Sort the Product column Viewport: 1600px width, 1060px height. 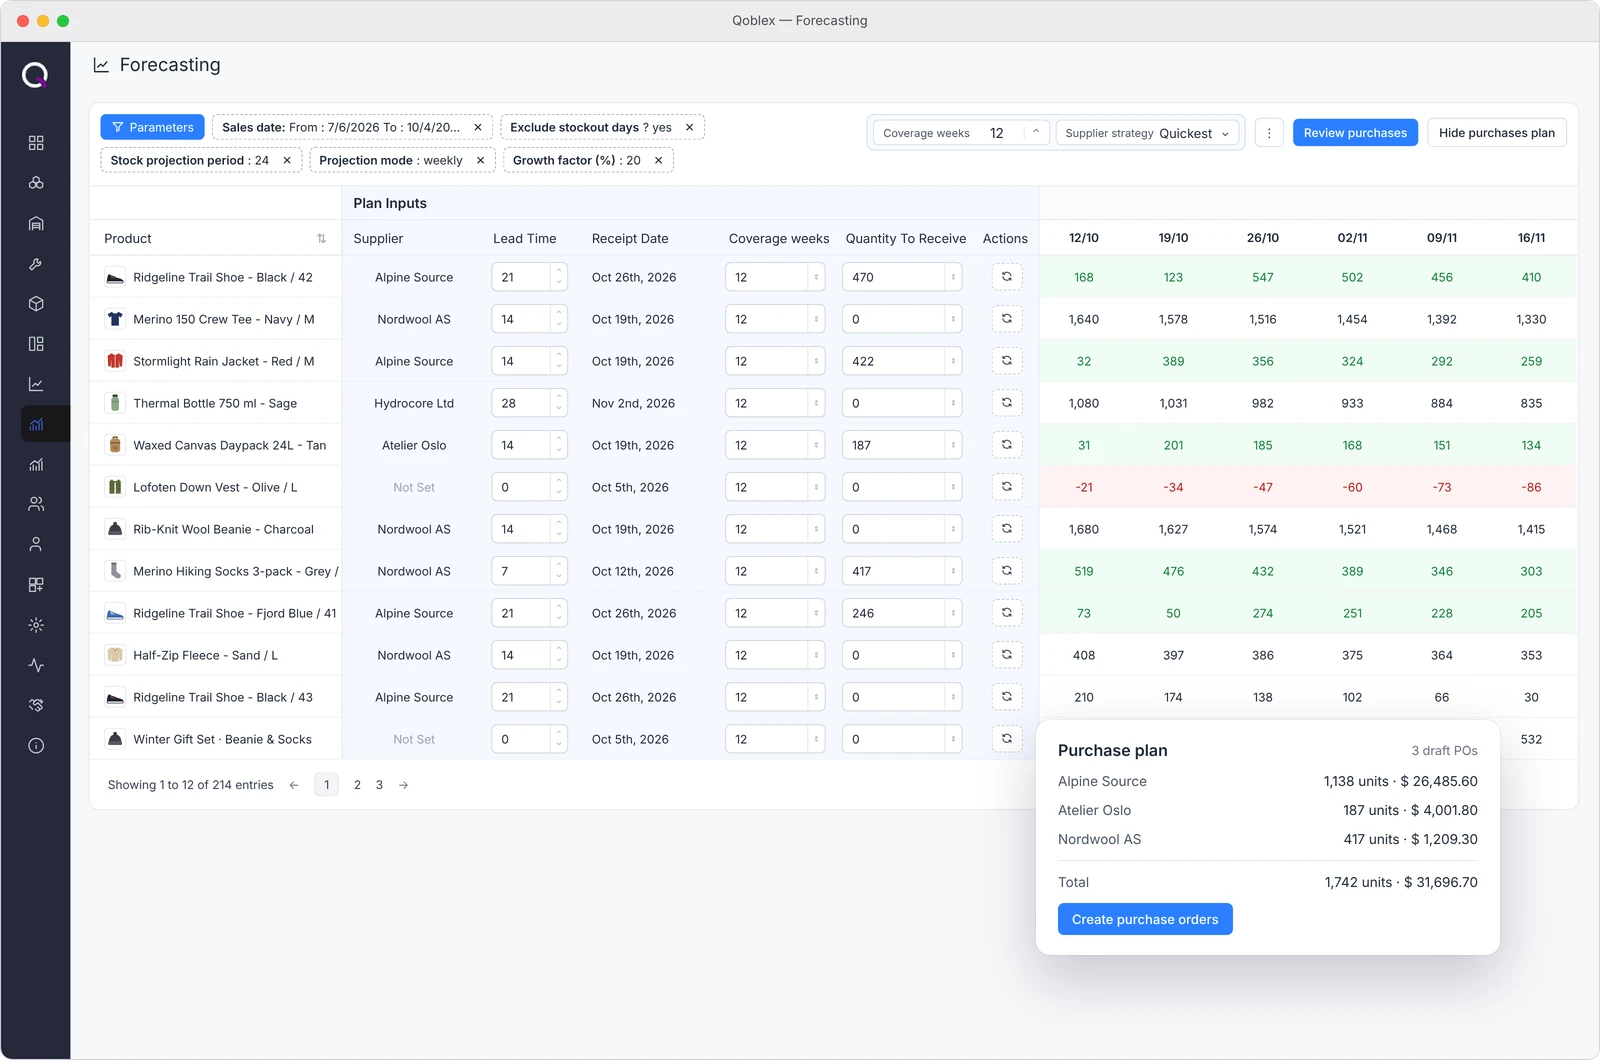[x=321, y=239]
